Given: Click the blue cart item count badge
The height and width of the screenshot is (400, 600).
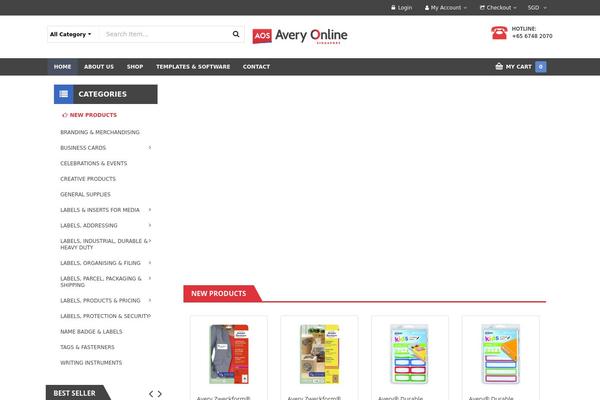Looking at the screenshot, I should pos(540,67).
